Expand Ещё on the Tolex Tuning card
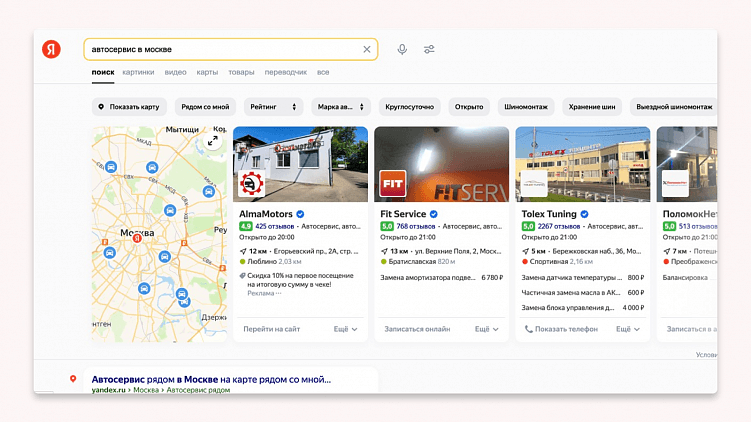 [x=628, y=329]
